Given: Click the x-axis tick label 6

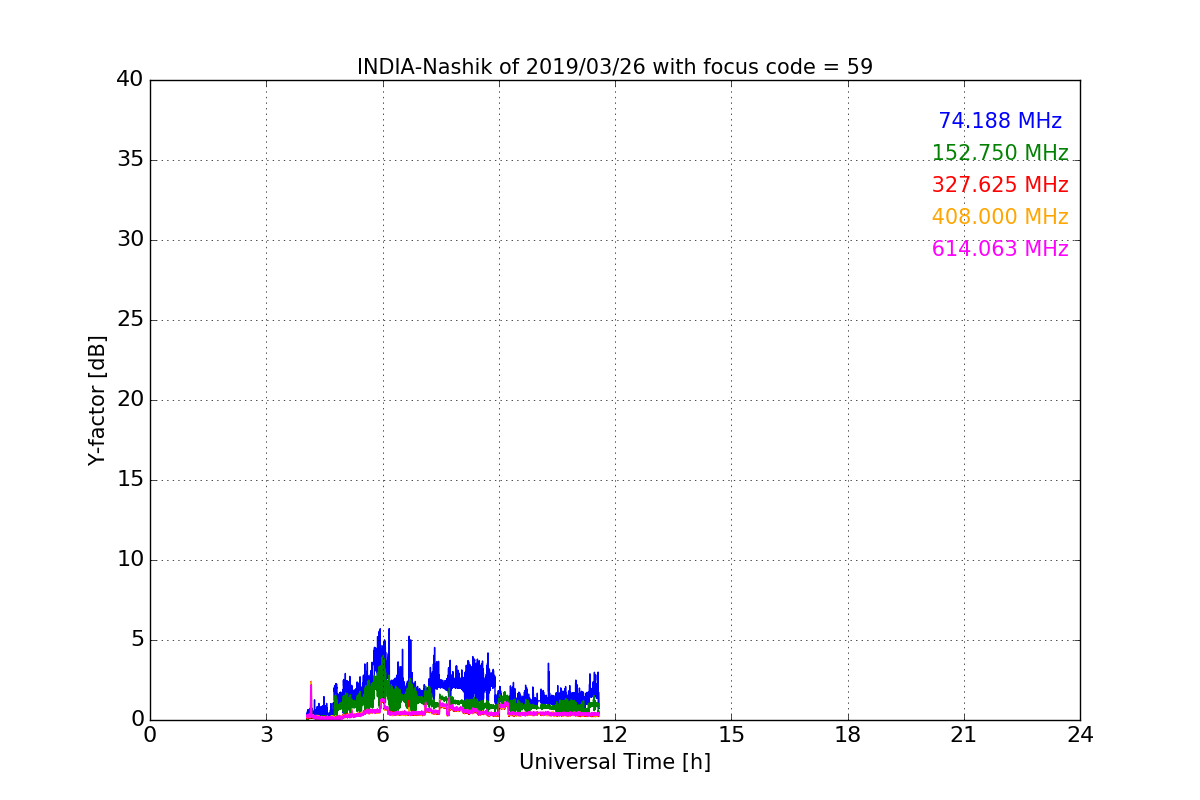Looking at the screenshot, I should (x=383, y=735).
